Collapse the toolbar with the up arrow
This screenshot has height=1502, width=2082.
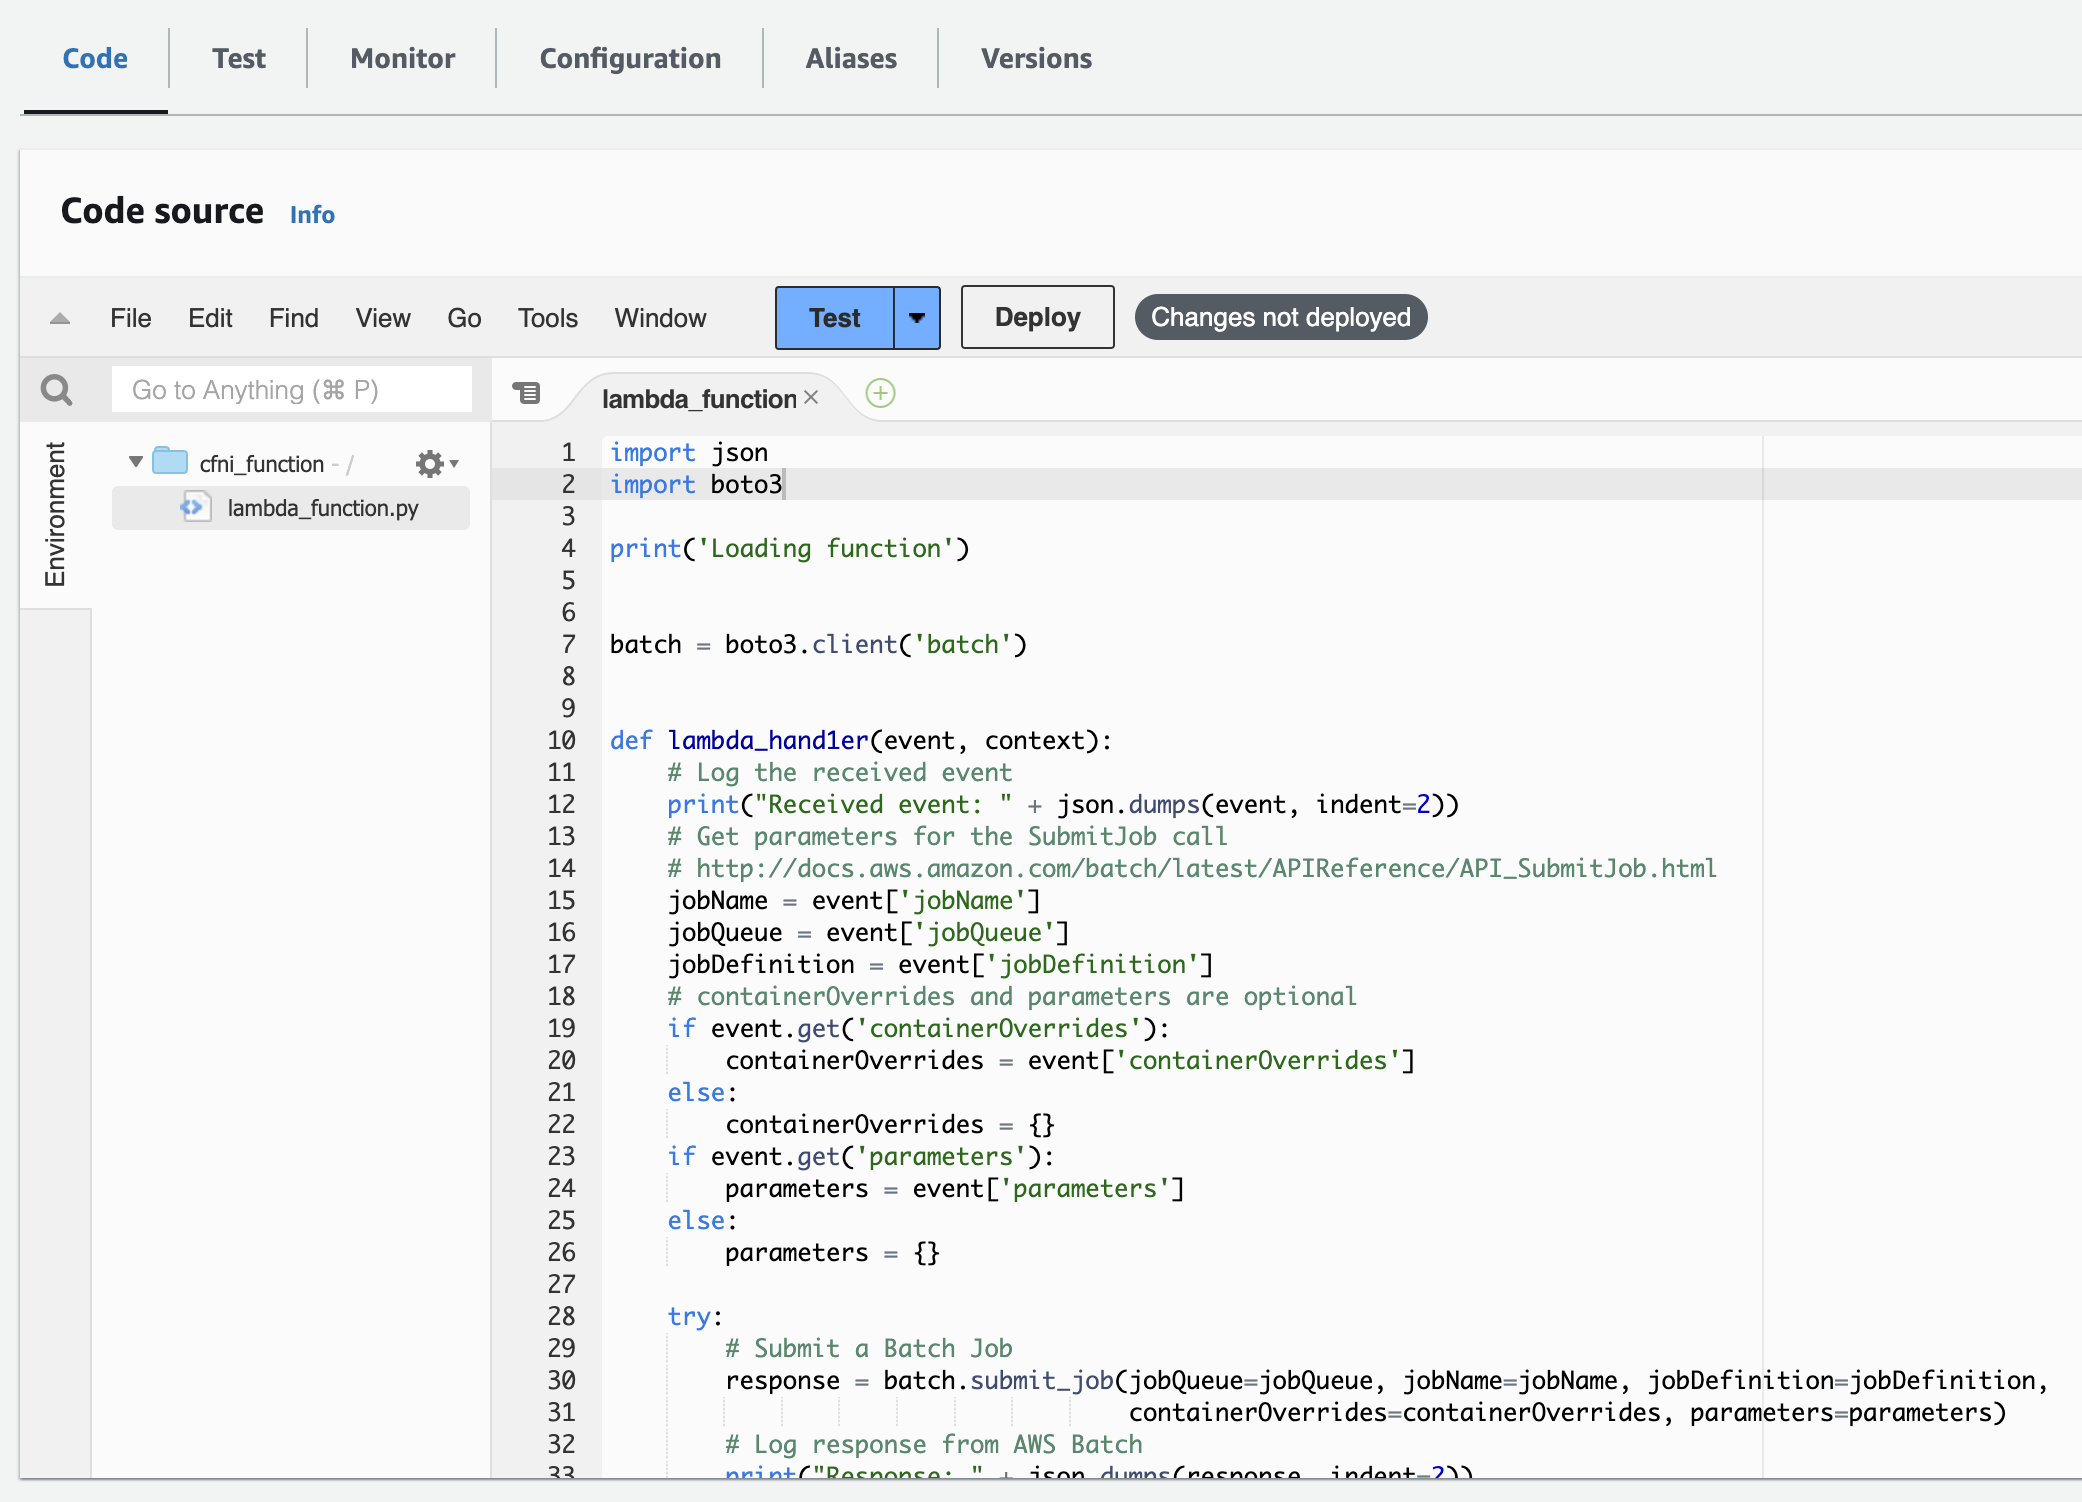click(x=60, y=319)
